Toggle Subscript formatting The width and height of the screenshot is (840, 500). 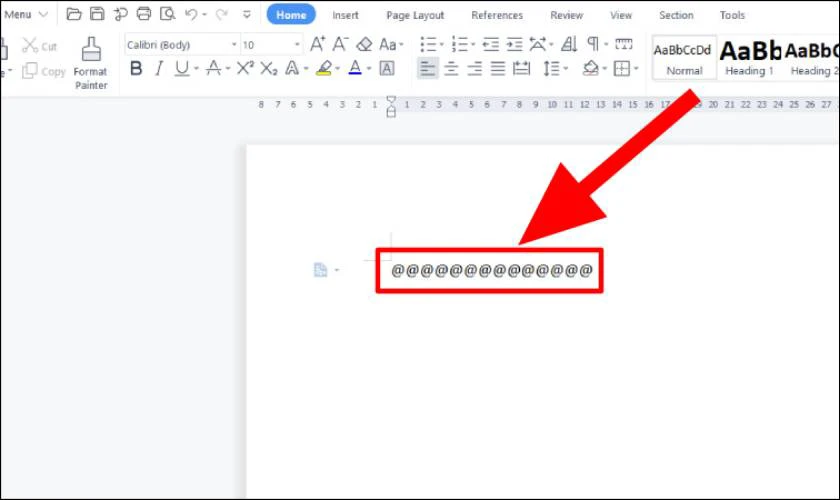click(x=268, y=68)
